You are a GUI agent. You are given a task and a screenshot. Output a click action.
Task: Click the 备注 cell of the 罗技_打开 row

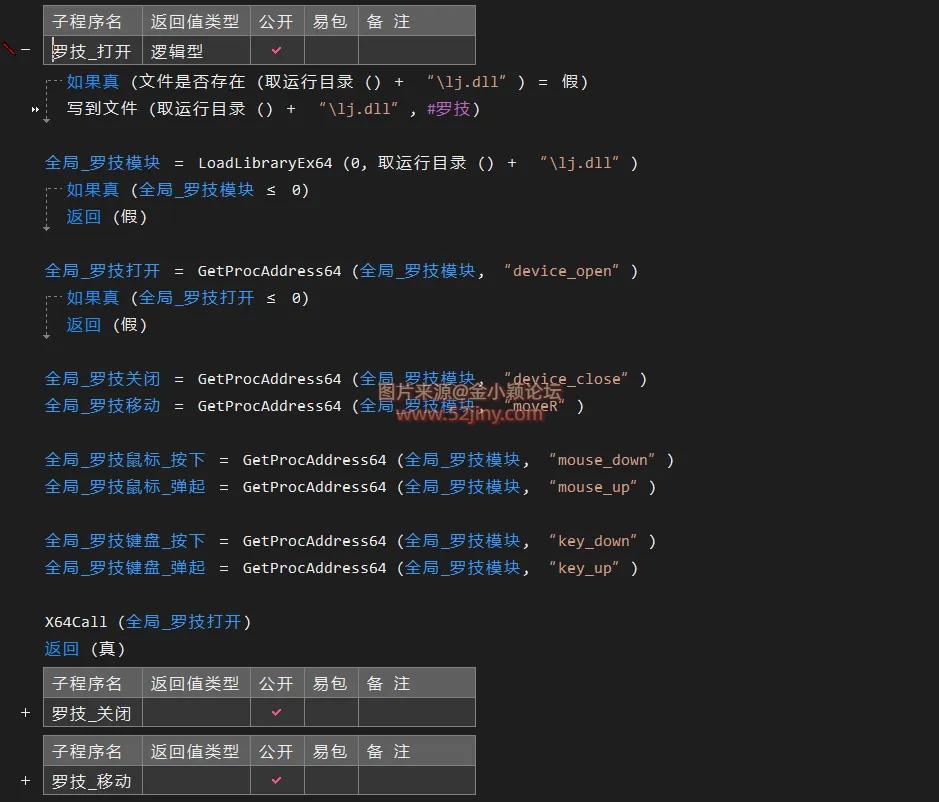(417, 48)
